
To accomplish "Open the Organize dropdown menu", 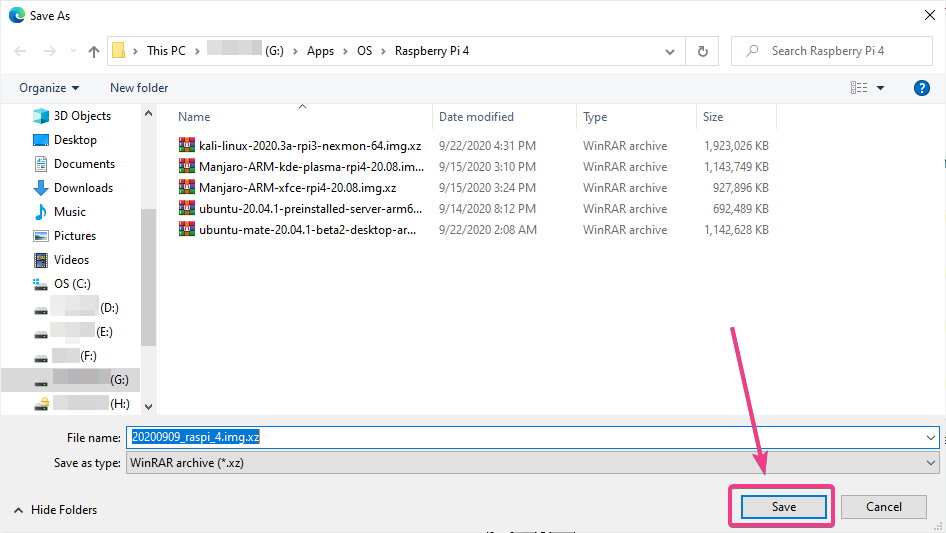I will click(49, 88).
